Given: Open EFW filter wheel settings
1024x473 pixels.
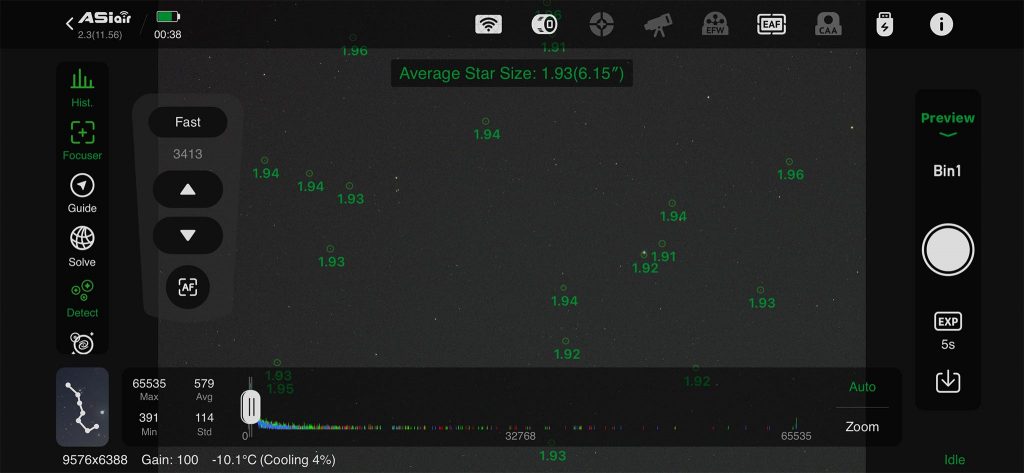Looking at the screenshot, I should 714,25.
